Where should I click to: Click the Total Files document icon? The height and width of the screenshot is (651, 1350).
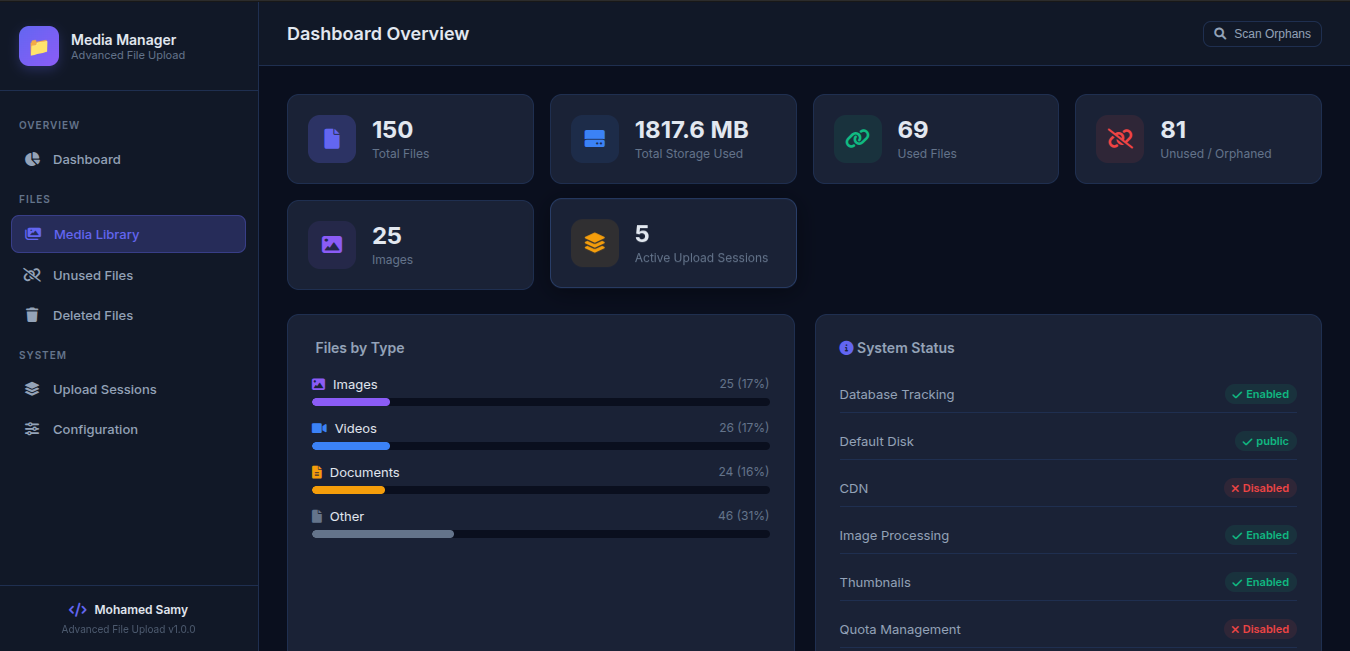[332, 139]
